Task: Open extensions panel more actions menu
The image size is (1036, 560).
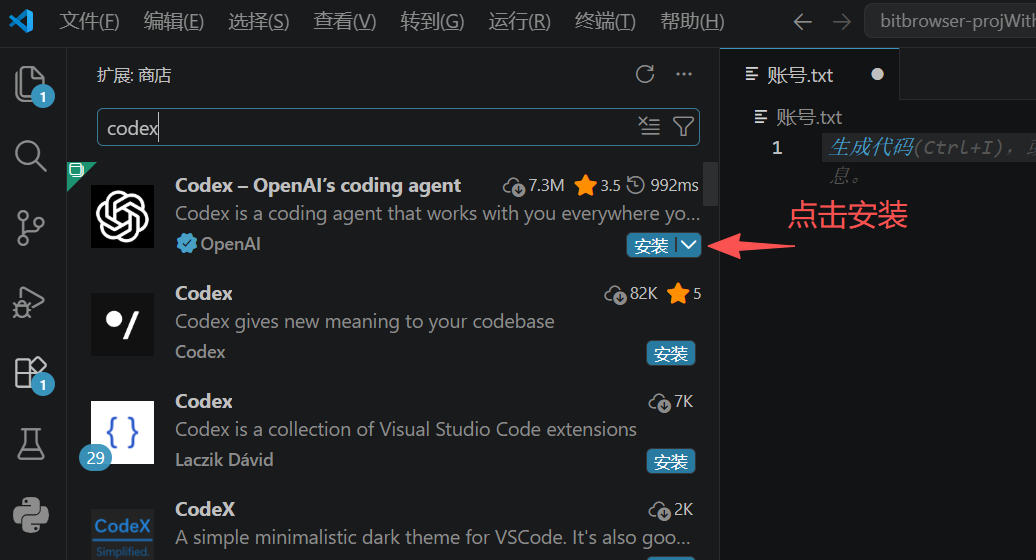Action: point(684,74)
